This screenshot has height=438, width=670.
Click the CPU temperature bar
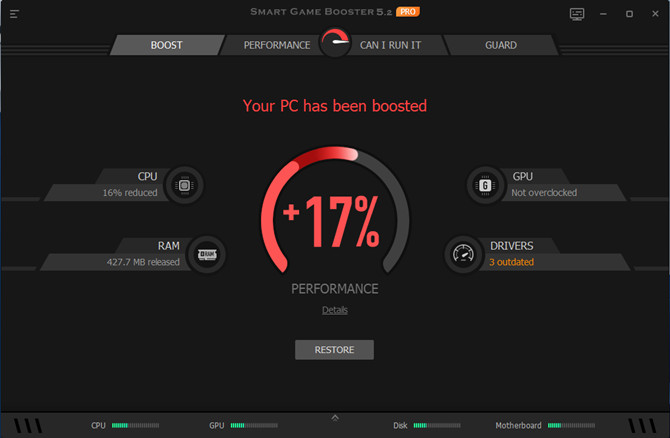[x=135, y=426]
